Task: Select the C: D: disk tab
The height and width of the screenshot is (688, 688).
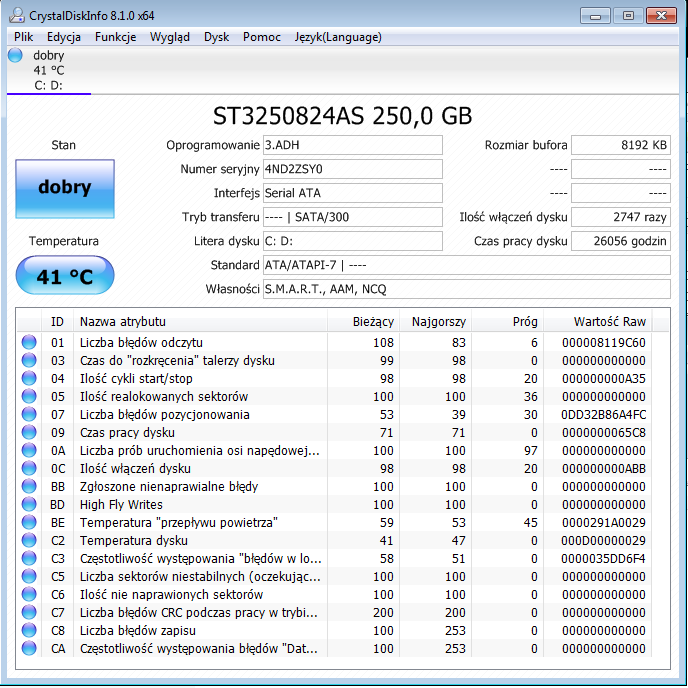Action: coord(49,85)
